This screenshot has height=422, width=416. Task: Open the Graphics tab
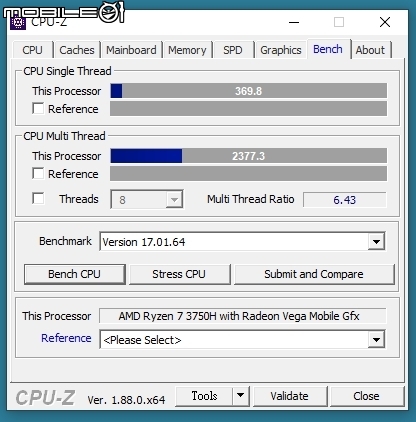pyautogui.click(x=281, y=50)
